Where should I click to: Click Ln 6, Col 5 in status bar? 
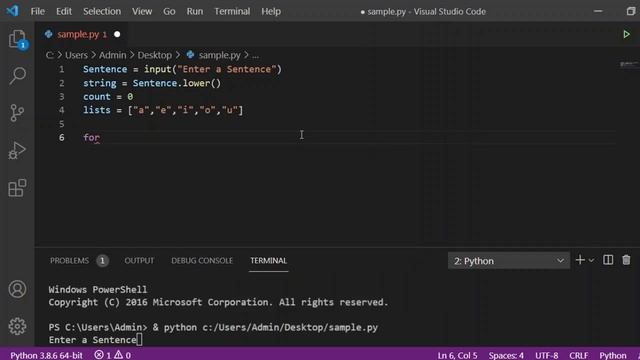(x=457, y=355)
